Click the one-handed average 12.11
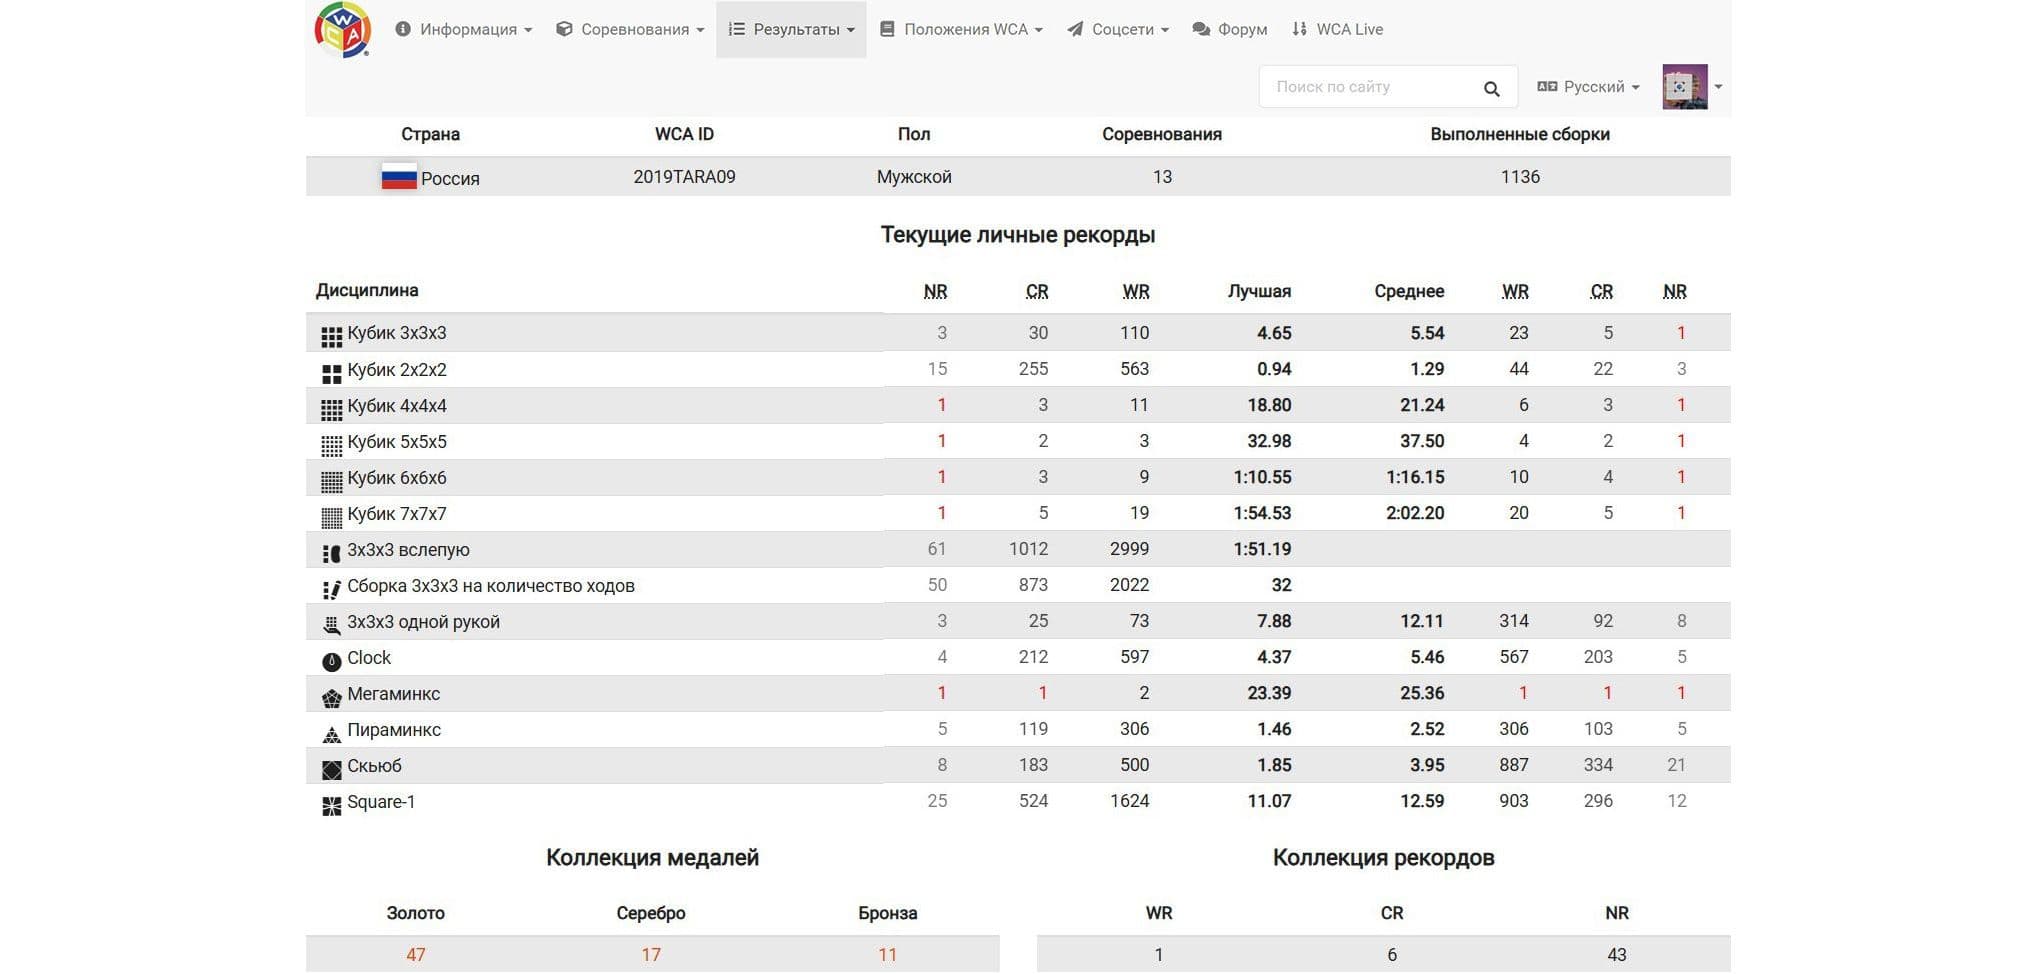The width and height of the screenshot is (2038, 974). pos(1422,621)
